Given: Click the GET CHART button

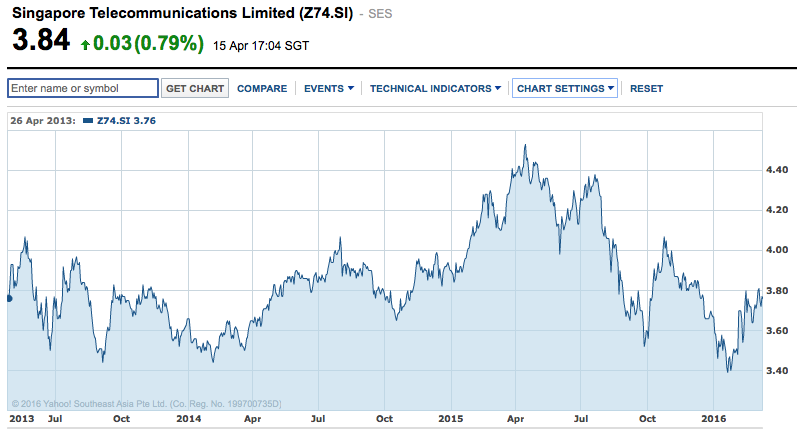Looking at the screenshot, I should 195,88.
